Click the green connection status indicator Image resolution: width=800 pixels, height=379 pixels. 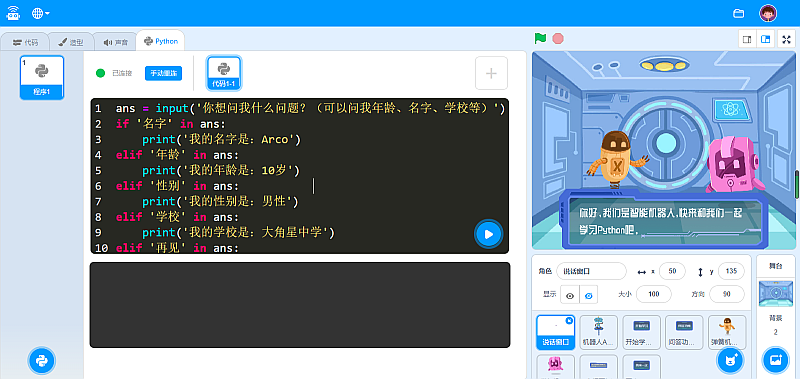[101, 73]
